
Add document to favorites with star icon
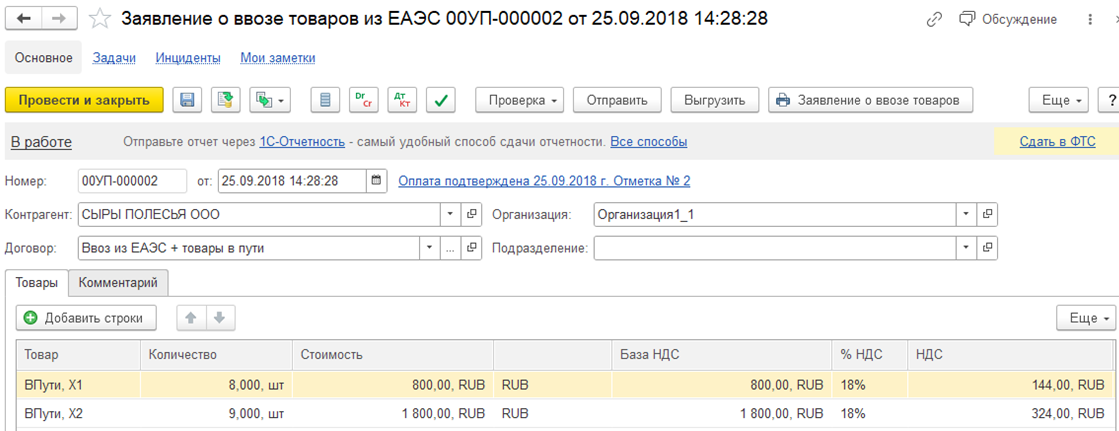[x=99, y=19]
